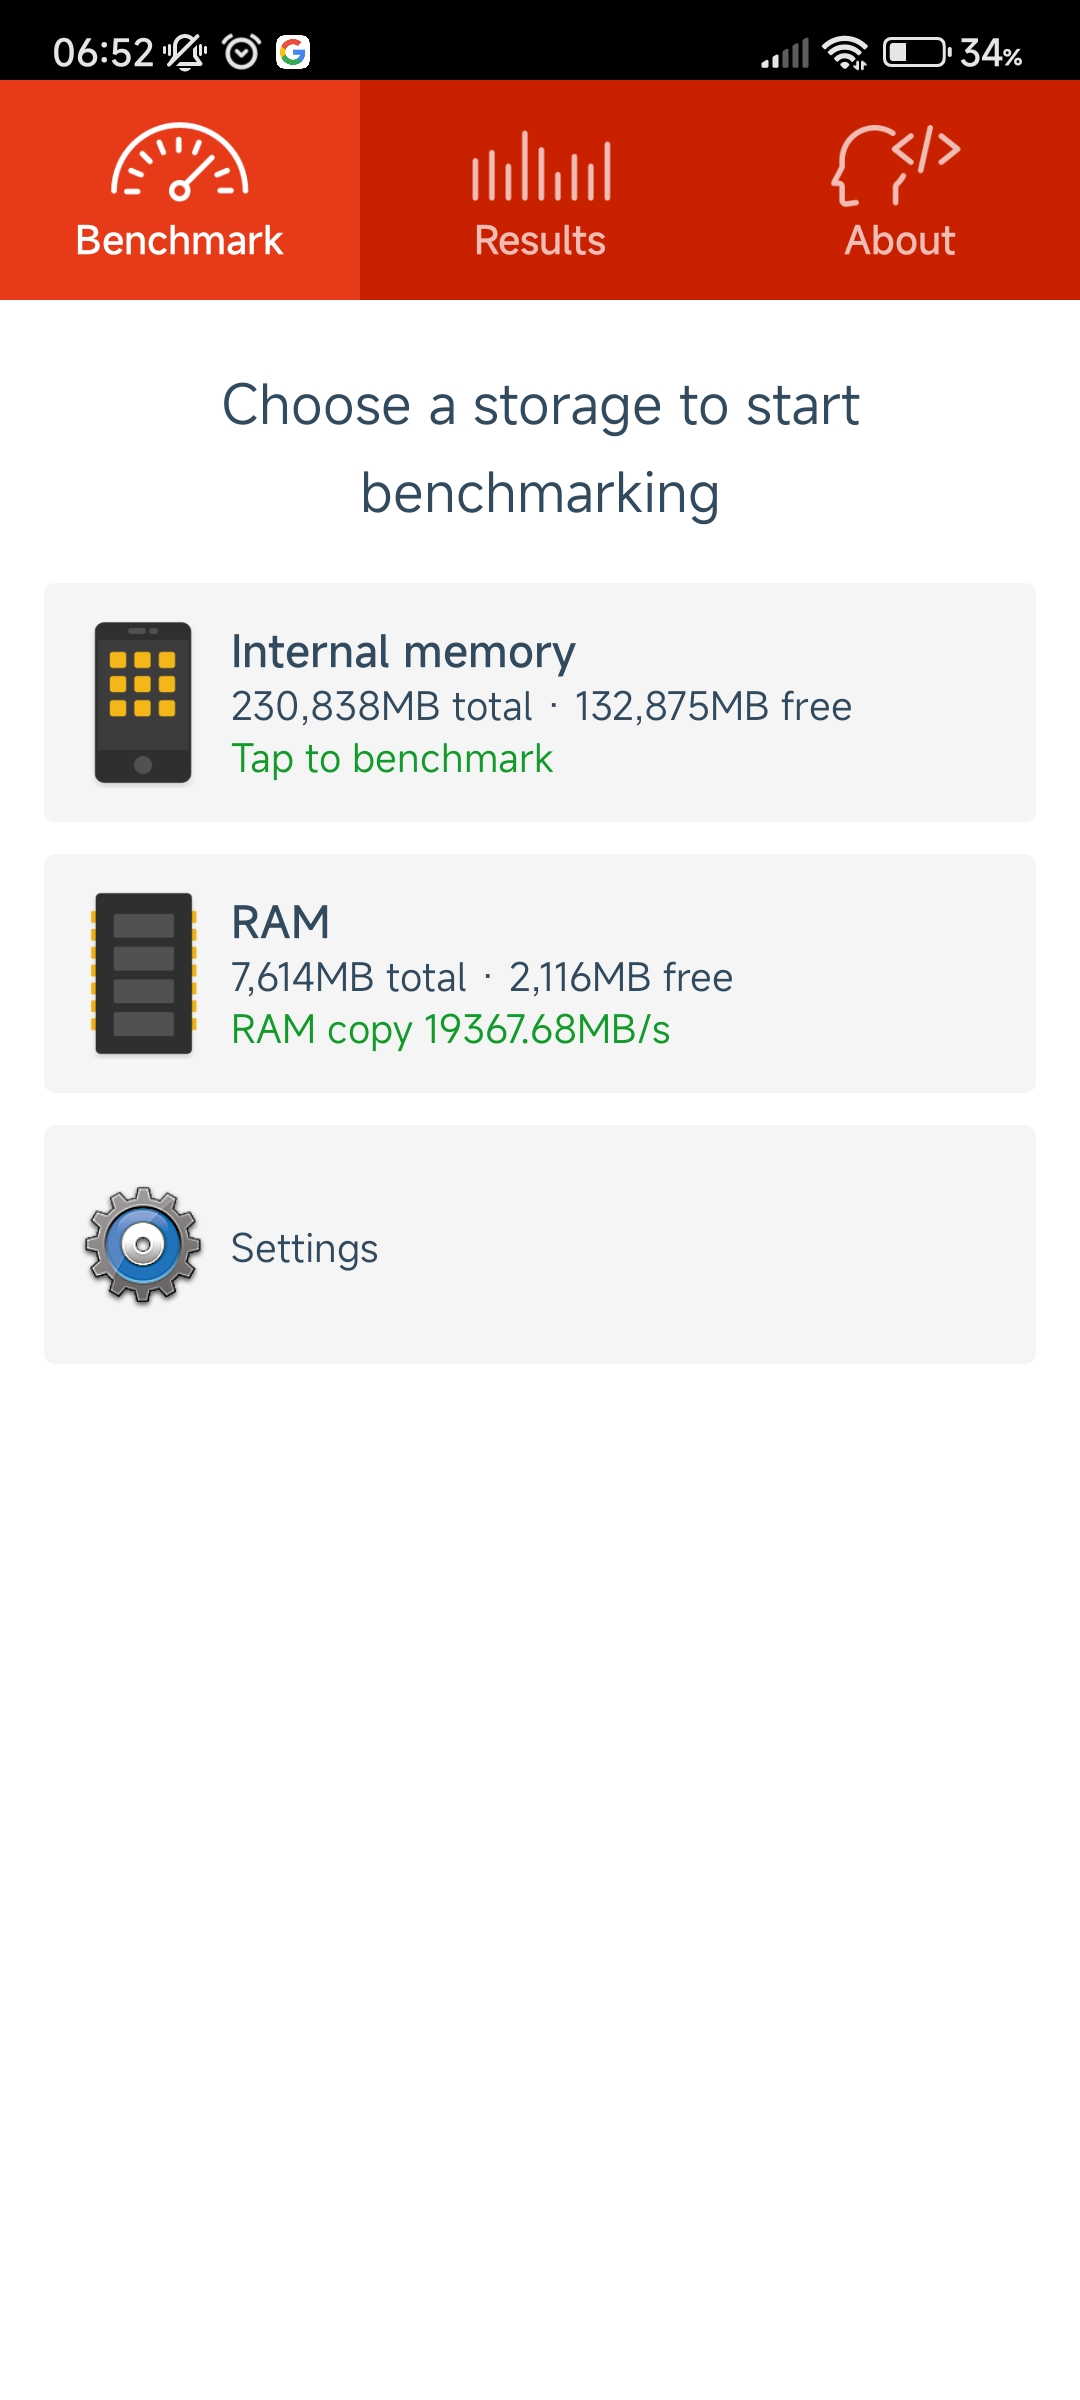Tap the cellular signal strength icon
The width and height of the screenshot is (1080, 2400).
[785, 53]
